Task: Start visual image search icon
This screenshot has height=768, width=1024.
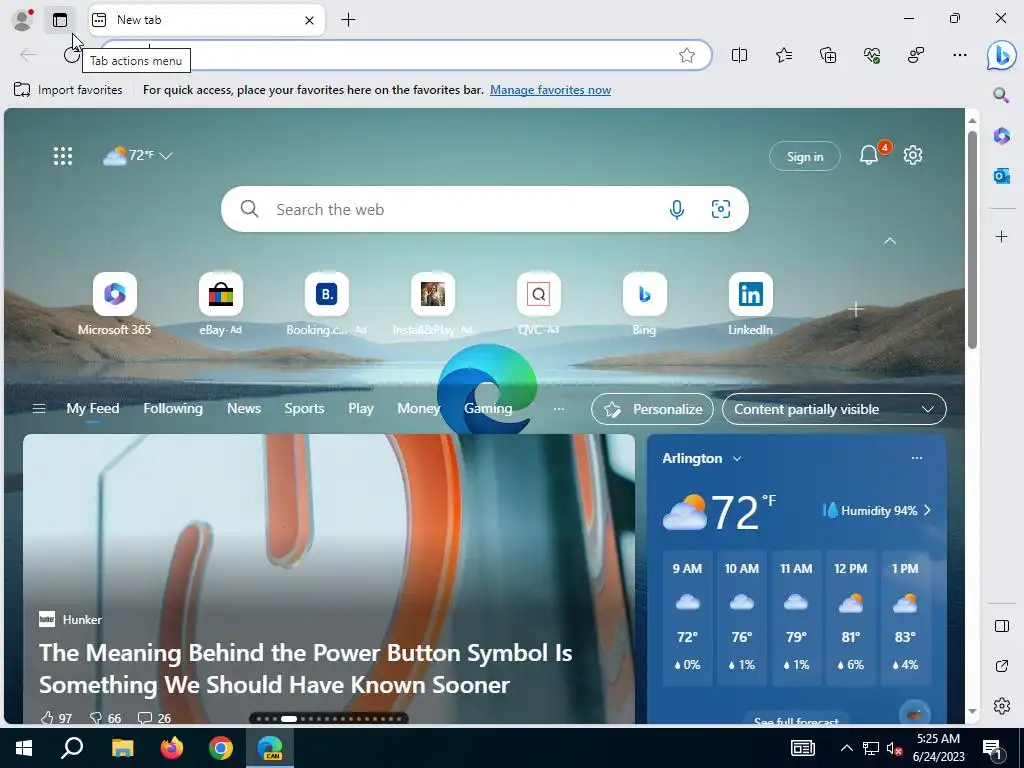Action: (x=720, y=209)
